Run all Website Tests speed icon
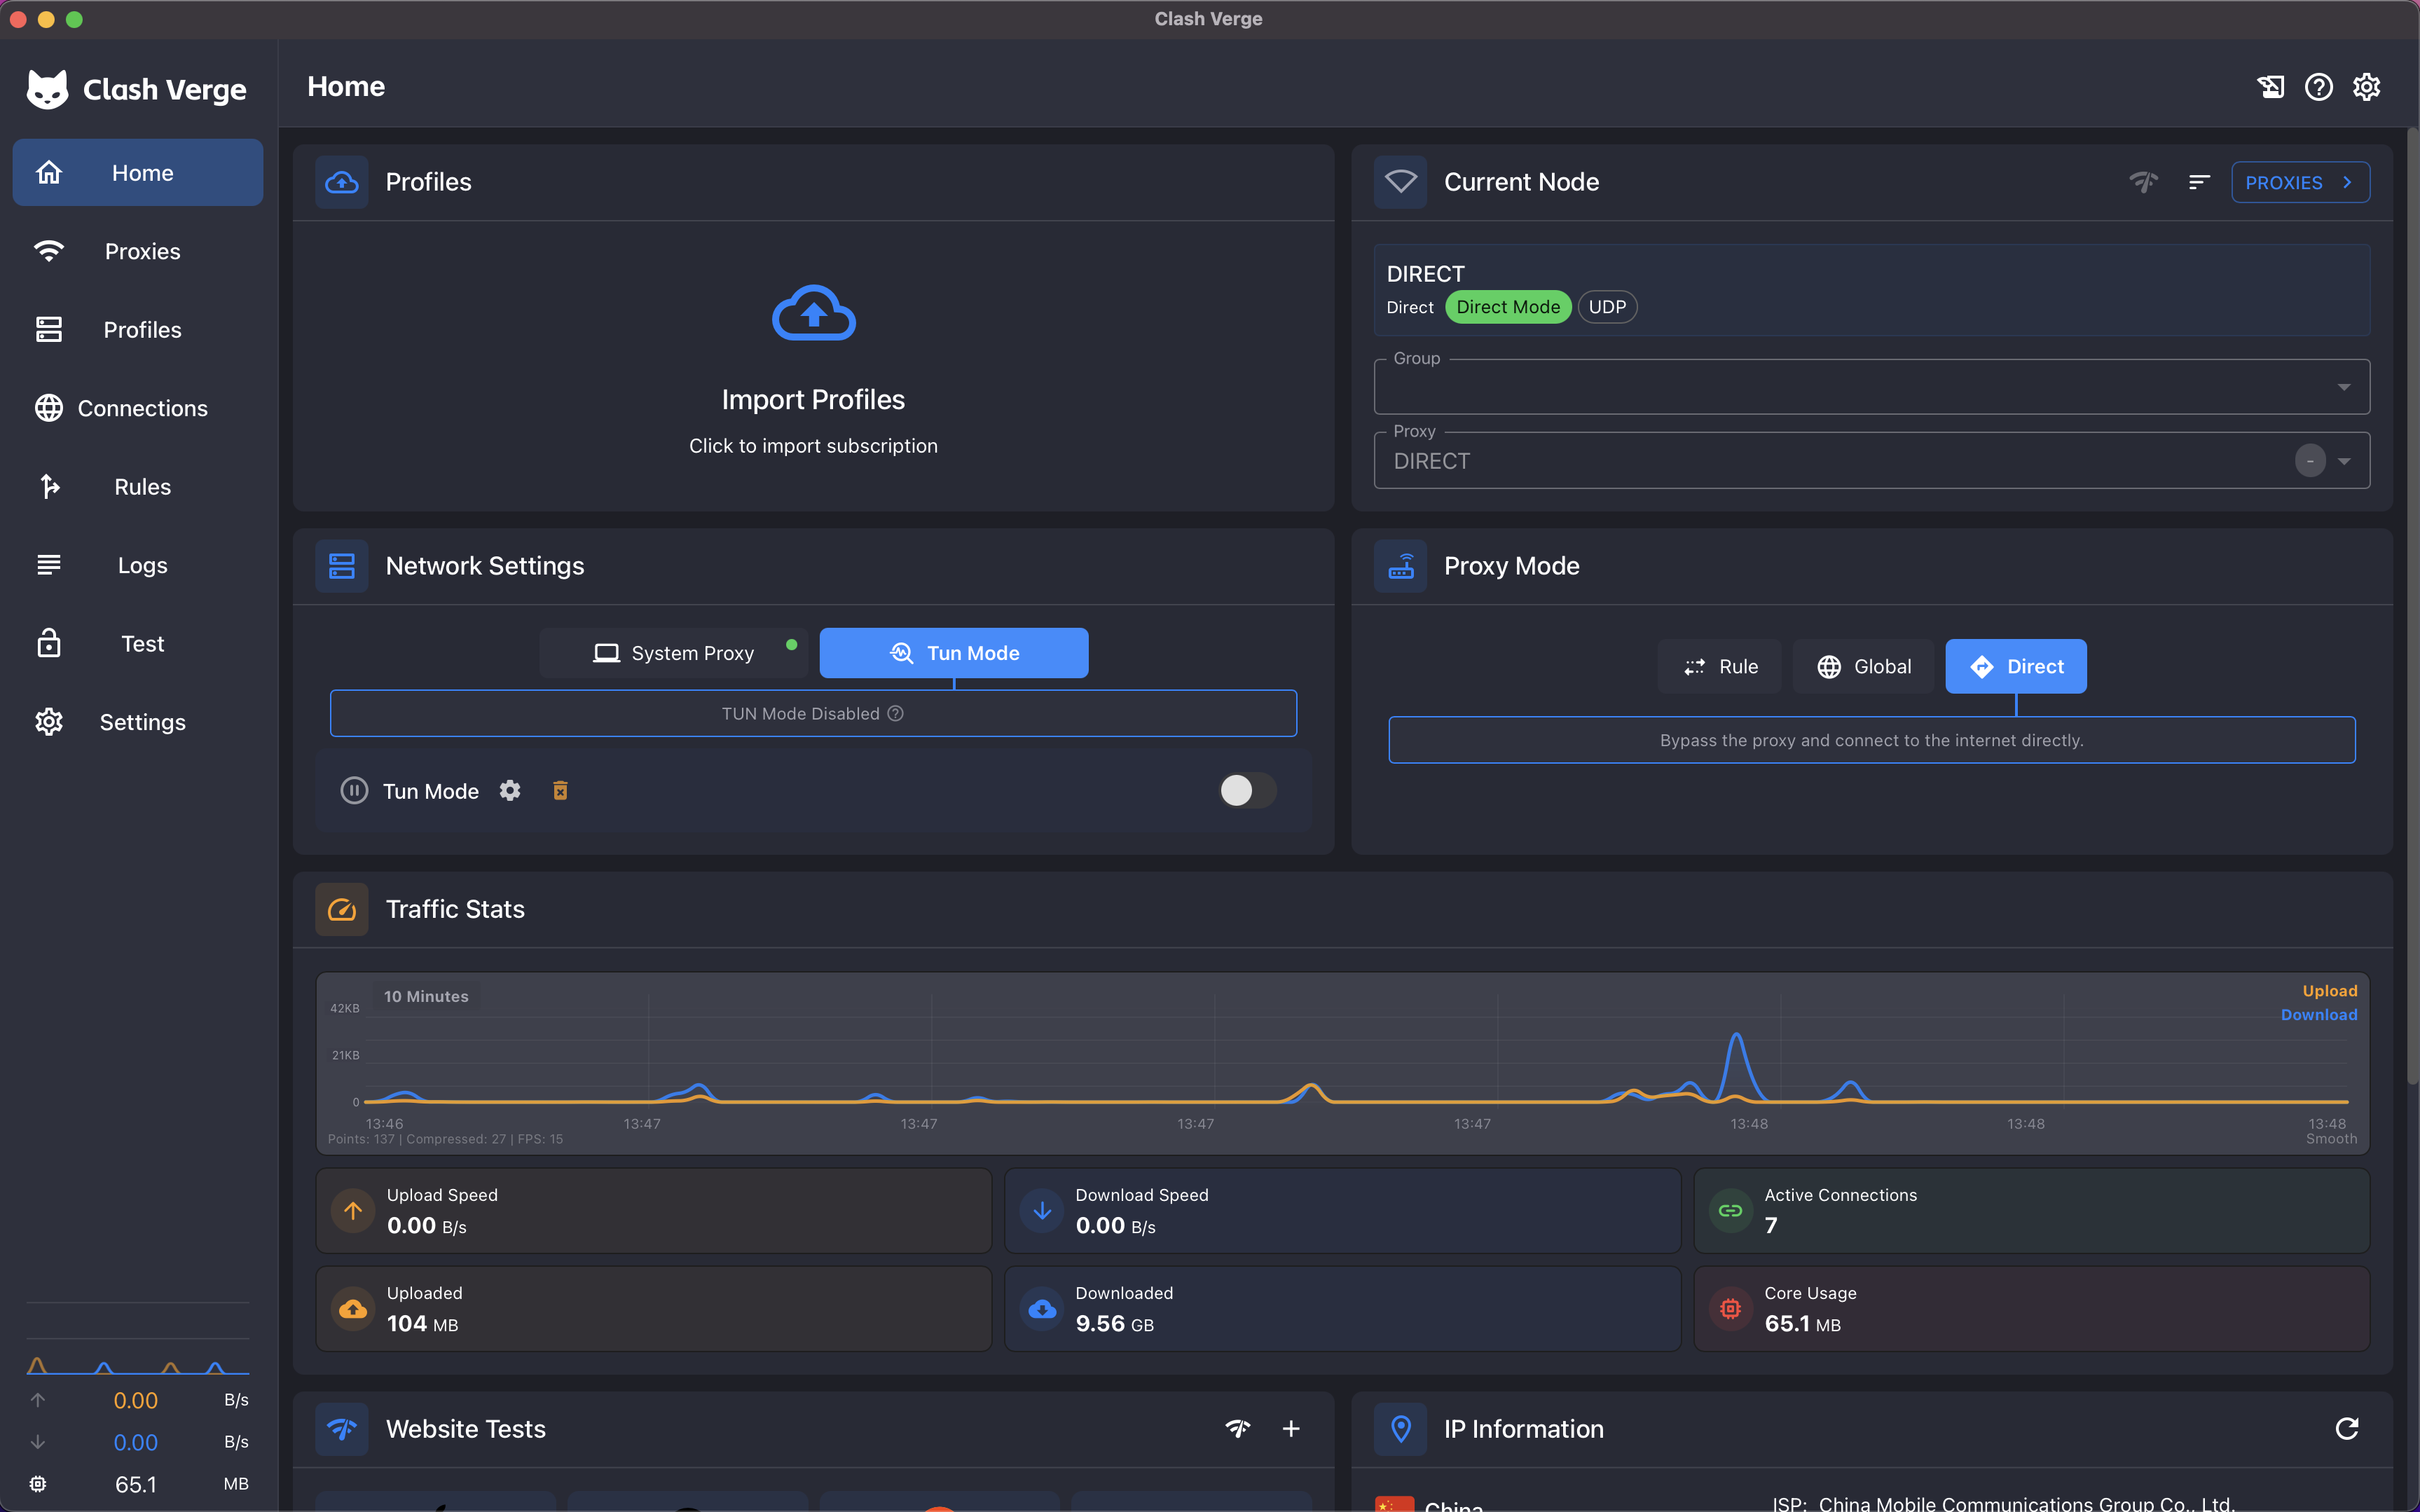The width and height of the screenshot is (2420, 1512). point(1238,1428)
